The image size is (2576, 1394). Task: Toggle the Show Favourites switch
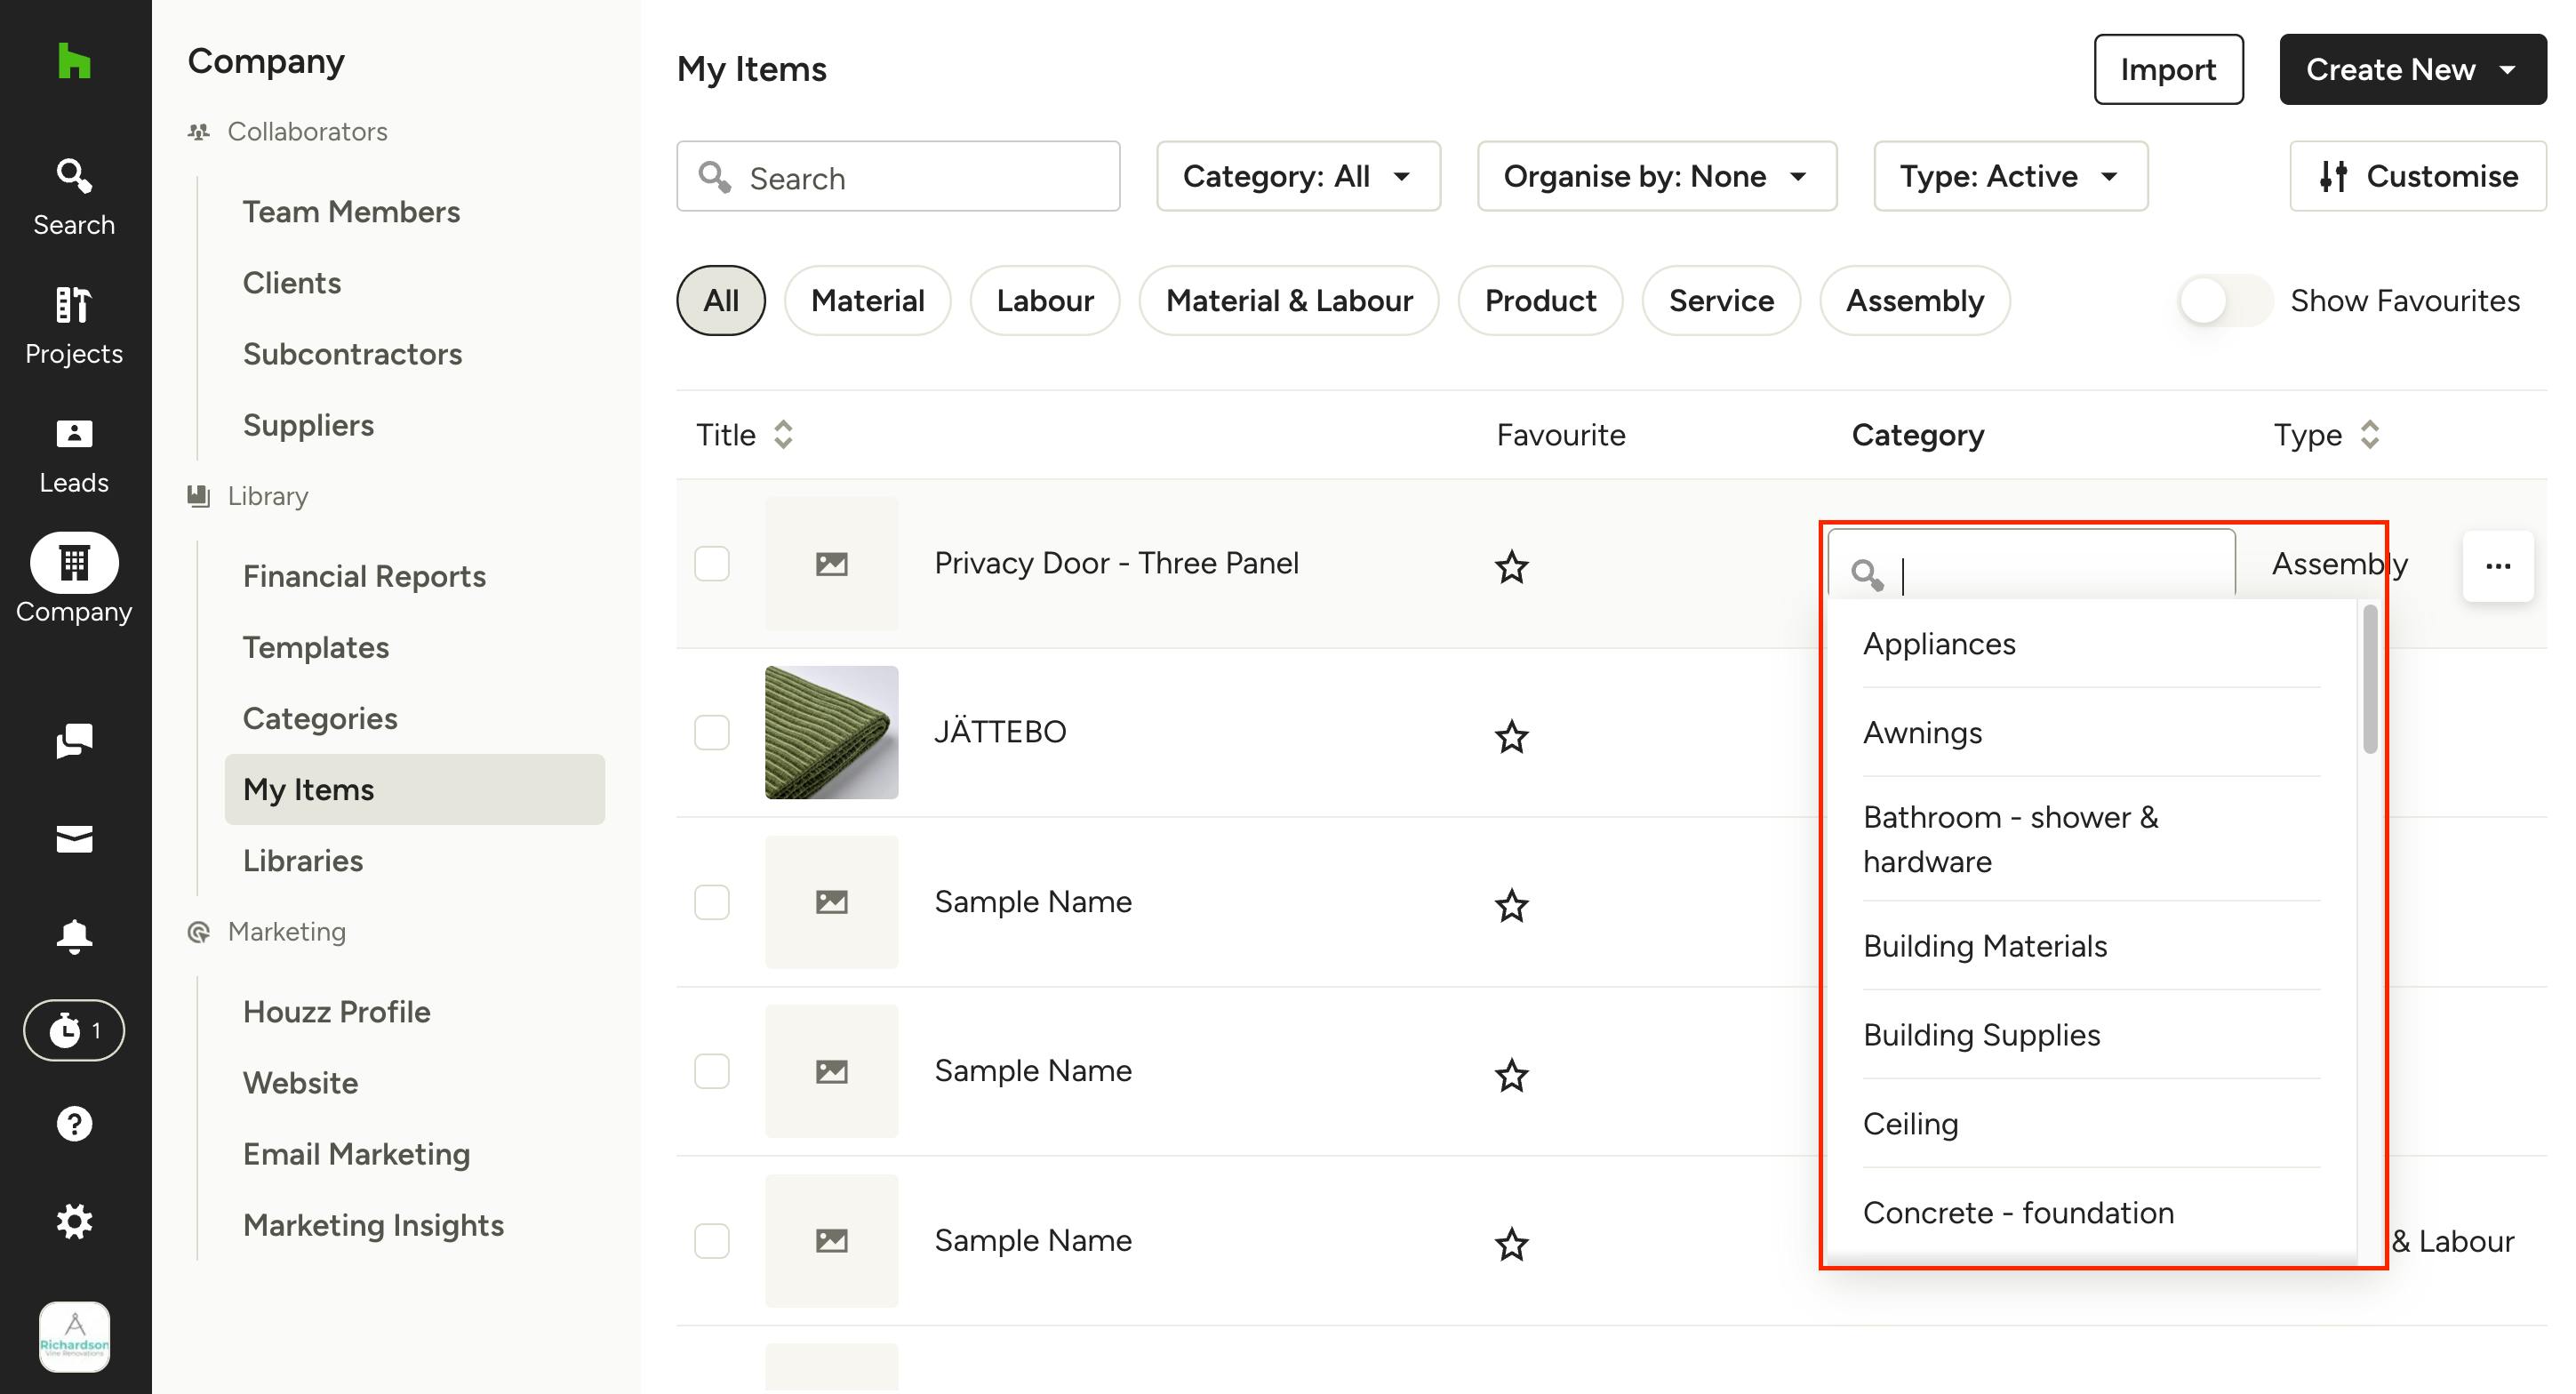click(x=2225, y=301)
